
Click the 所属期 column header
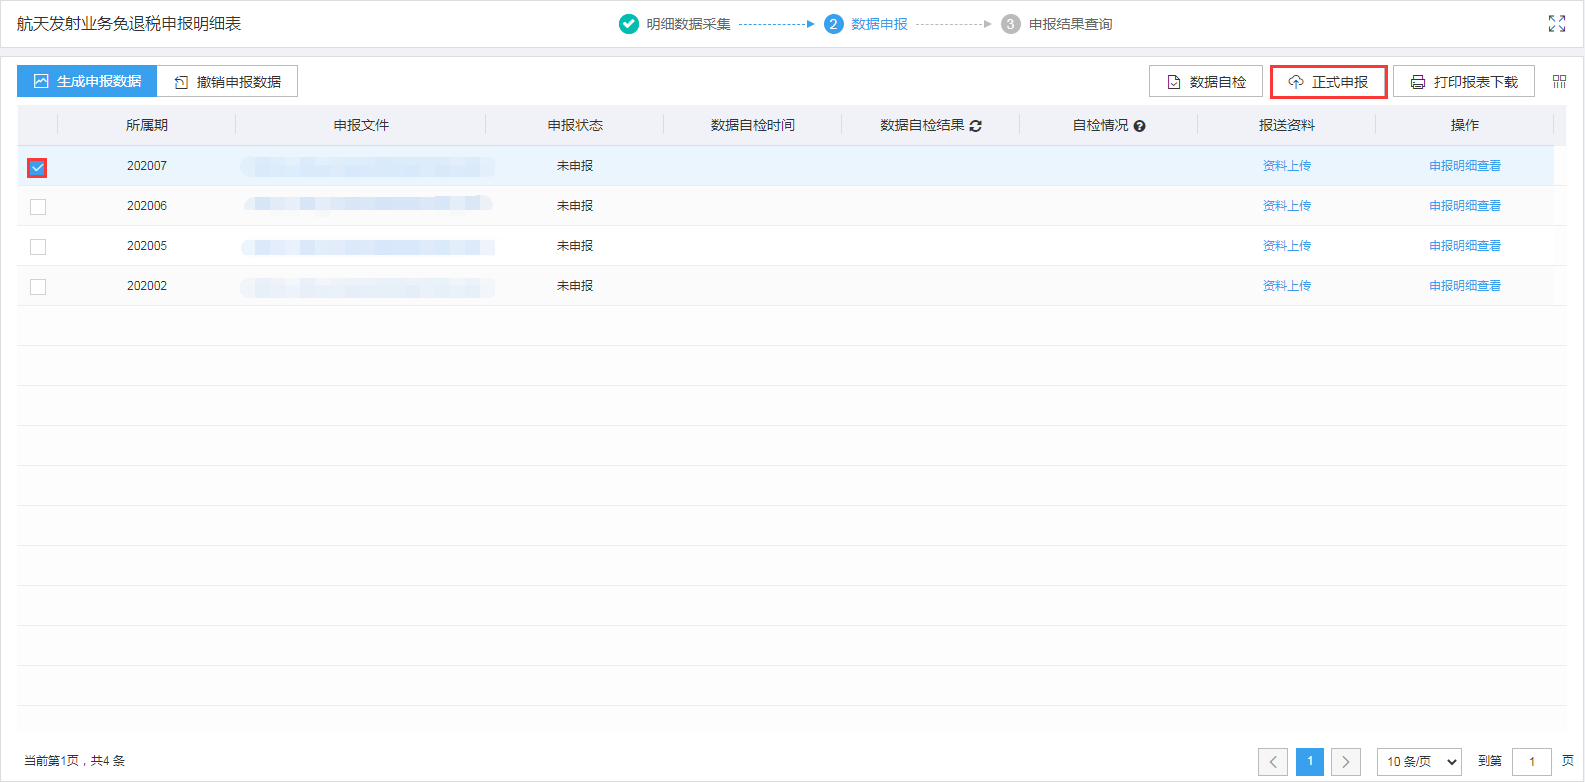tap(147, 125)
